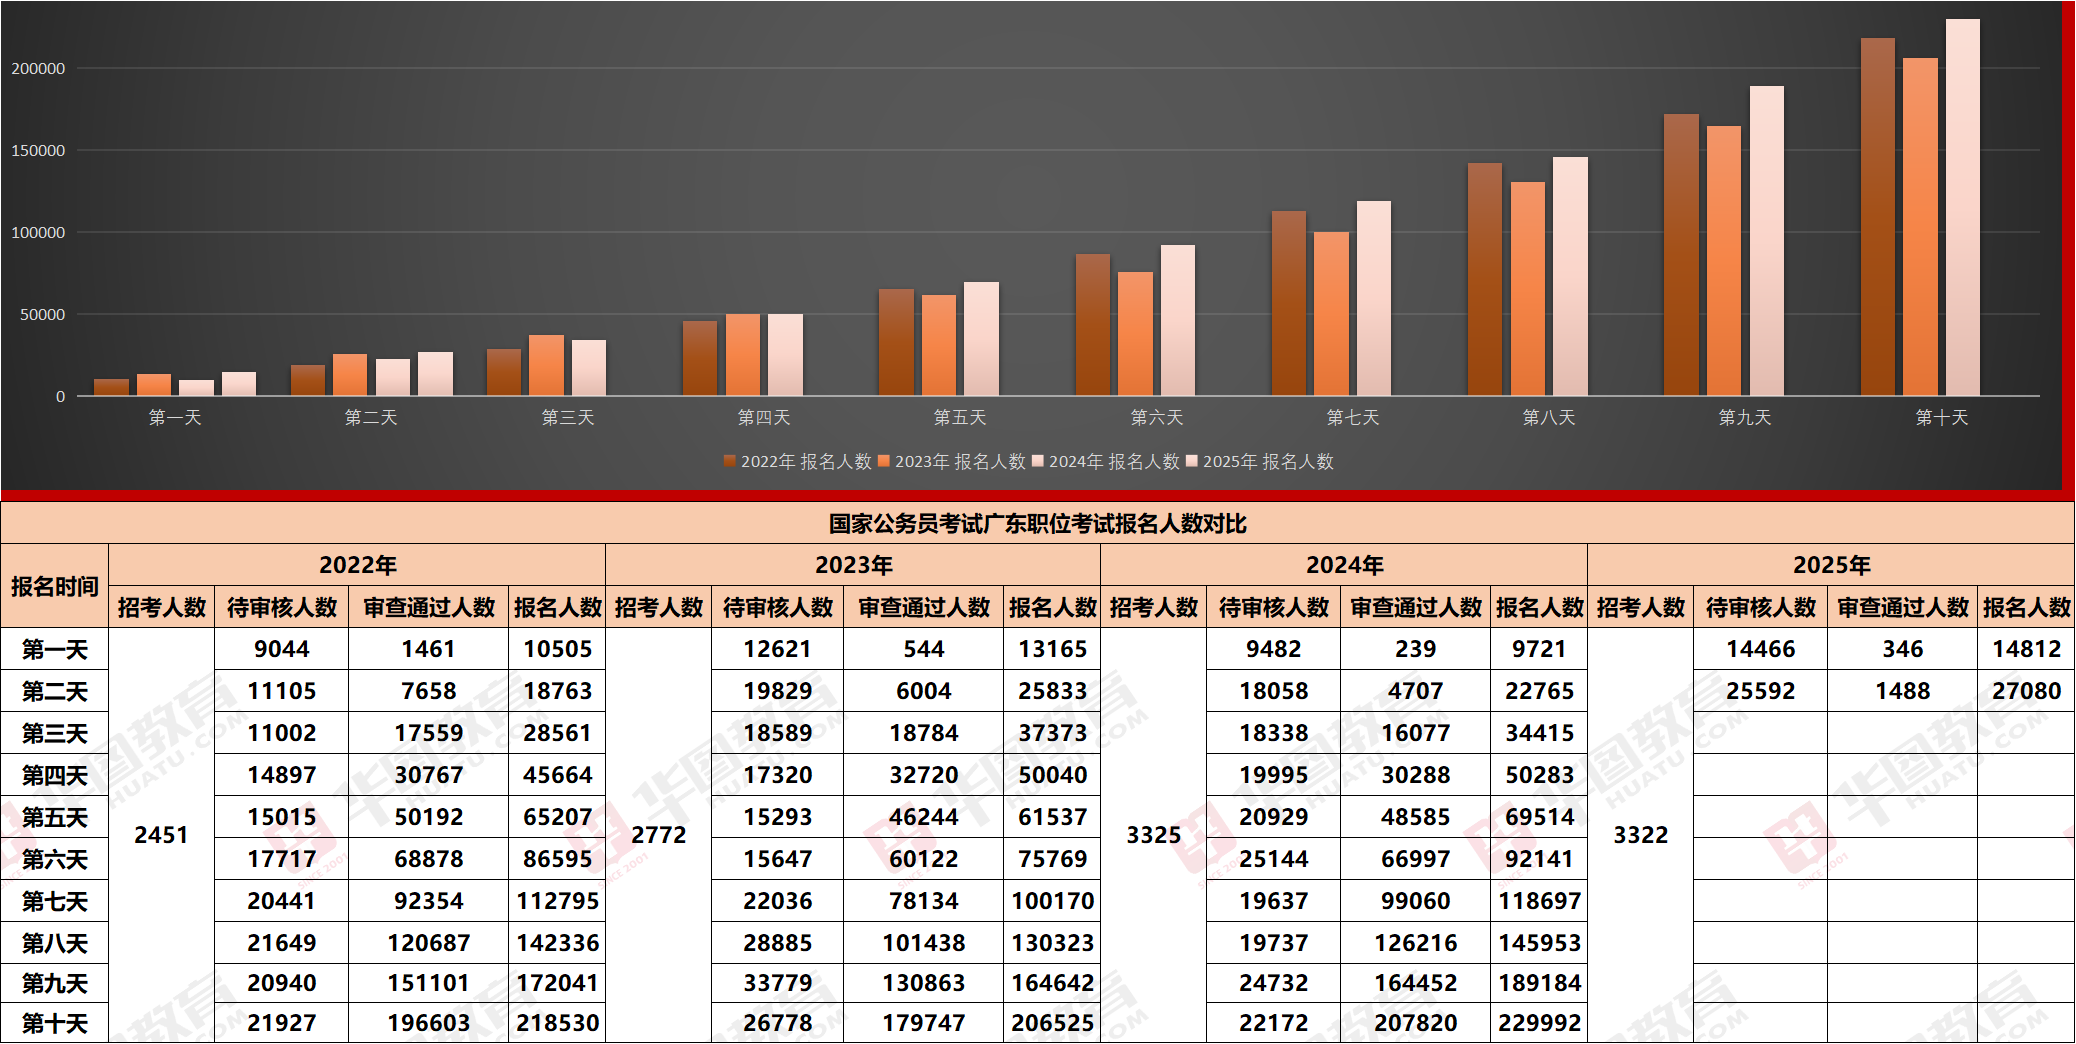
Task: Select cell with value 27080
Action: pyautogui.click(x=2026, y=691)
